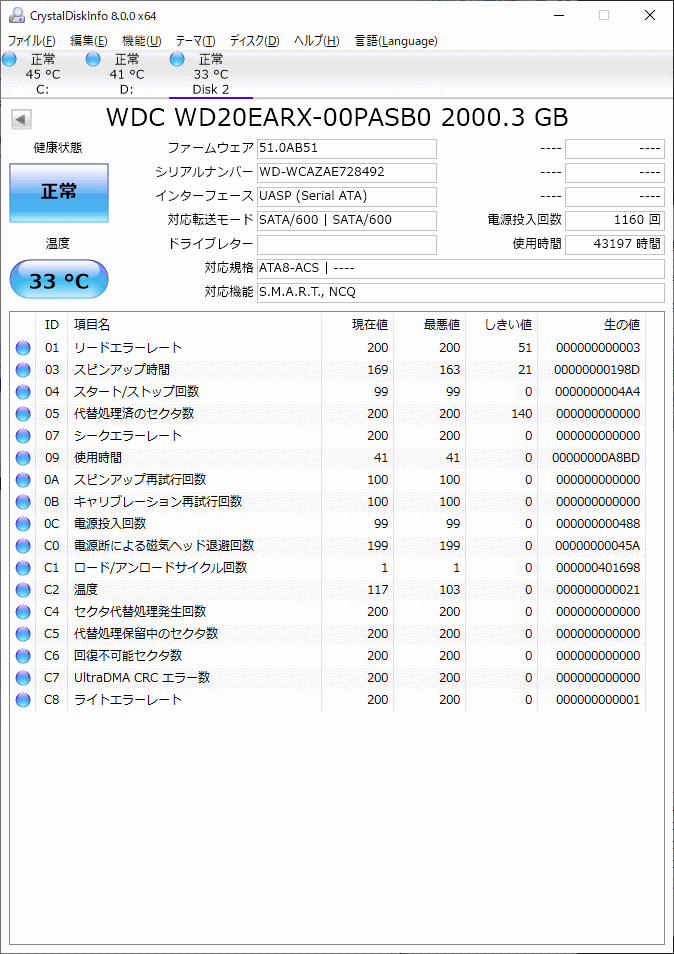Open the ファイル(F) menu
The height and width of the screenshot is (954, 674).
(x=32, y=41)
